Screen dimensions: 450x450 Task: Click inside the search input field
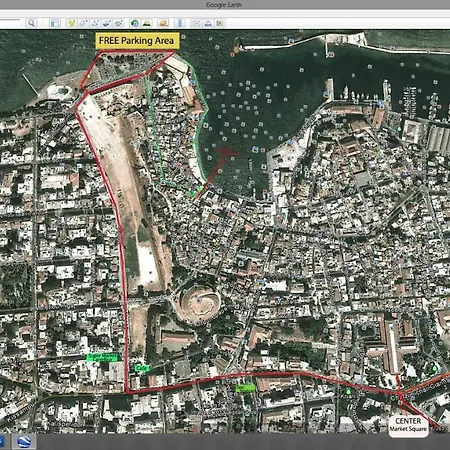[x=10, y=22]
